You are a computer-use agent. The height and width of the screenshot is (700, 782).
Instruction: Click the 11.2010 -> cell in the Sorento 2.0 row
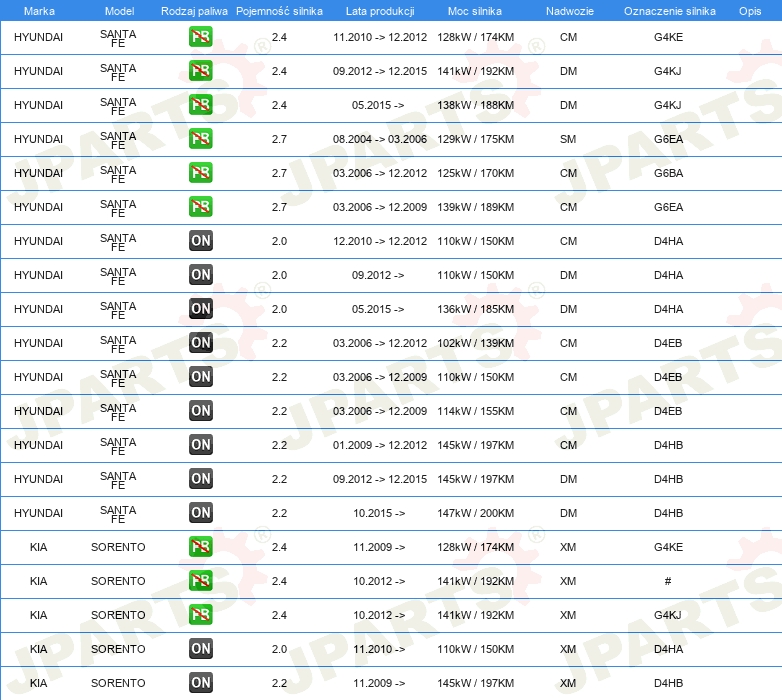pos(379,649)
